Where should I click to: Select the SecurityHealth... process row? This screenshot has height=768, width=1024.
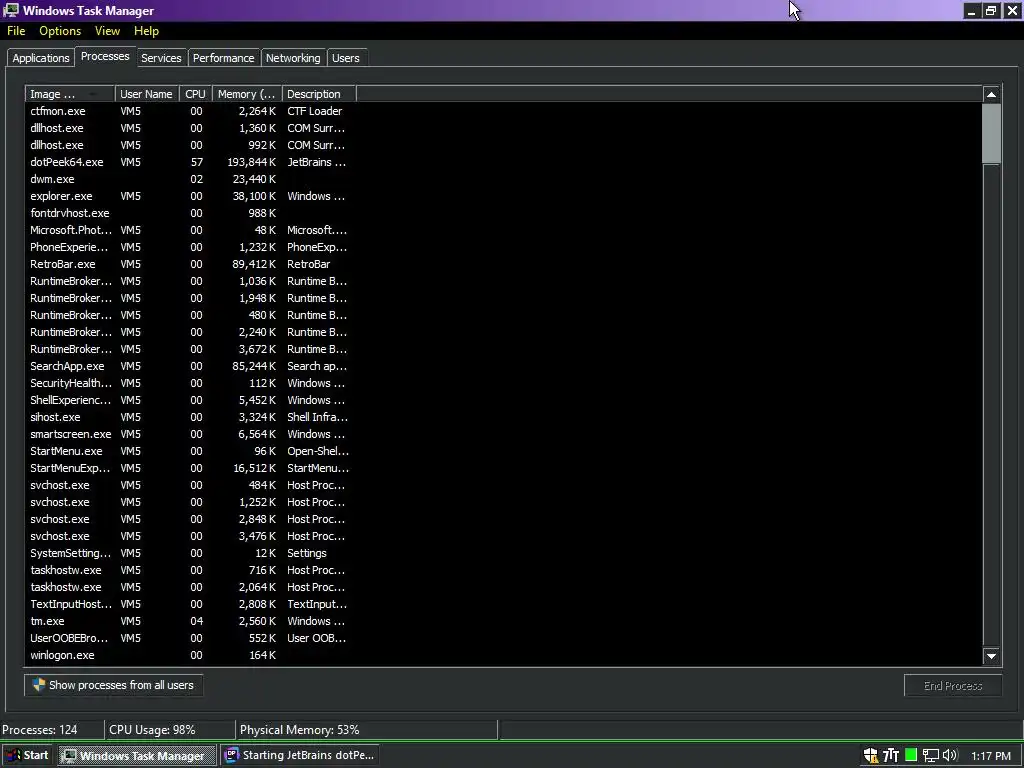(189, 383)
